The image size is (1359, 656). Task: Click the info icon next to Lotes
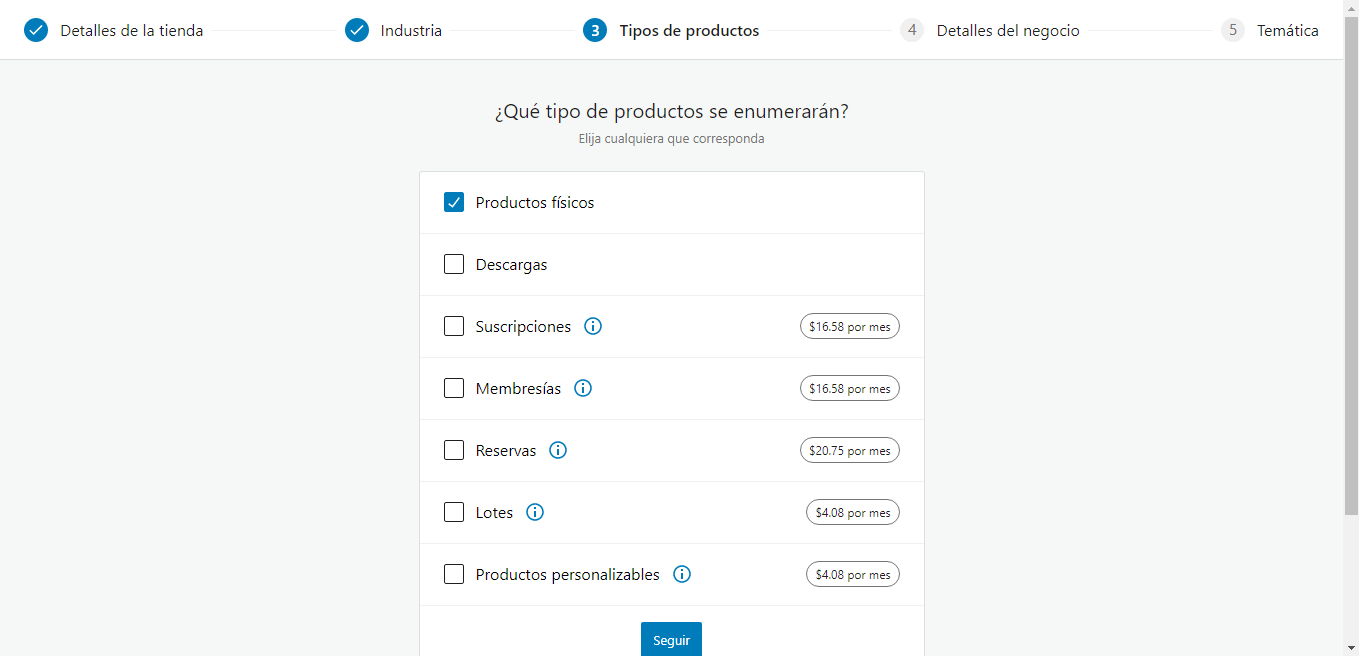click(535, 512)
